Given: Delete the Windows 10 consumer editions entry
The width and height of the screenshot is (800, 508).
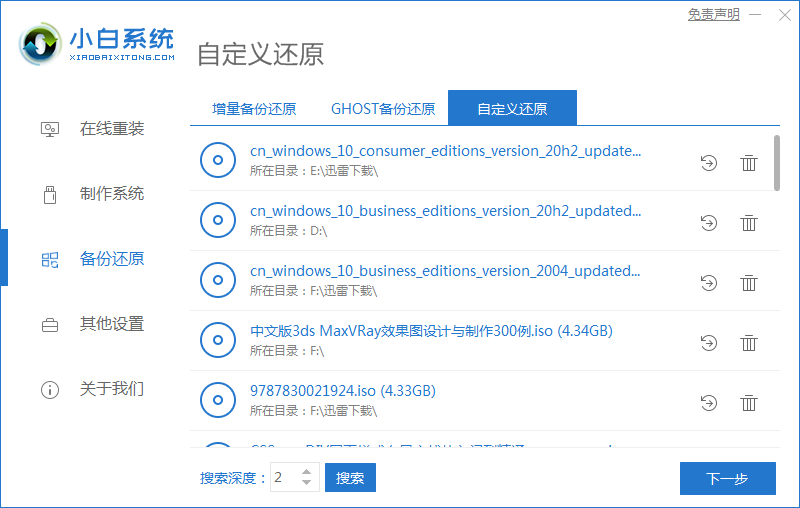Looking at the screenshot, I should pos(748,163).
